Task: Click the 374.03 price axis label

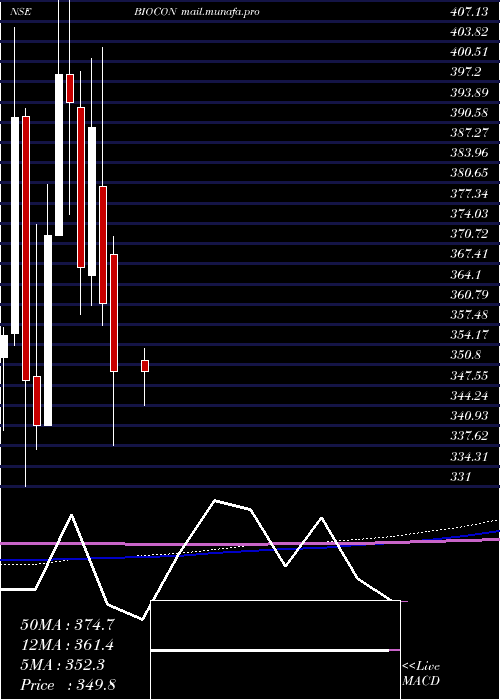Action: 469,213
